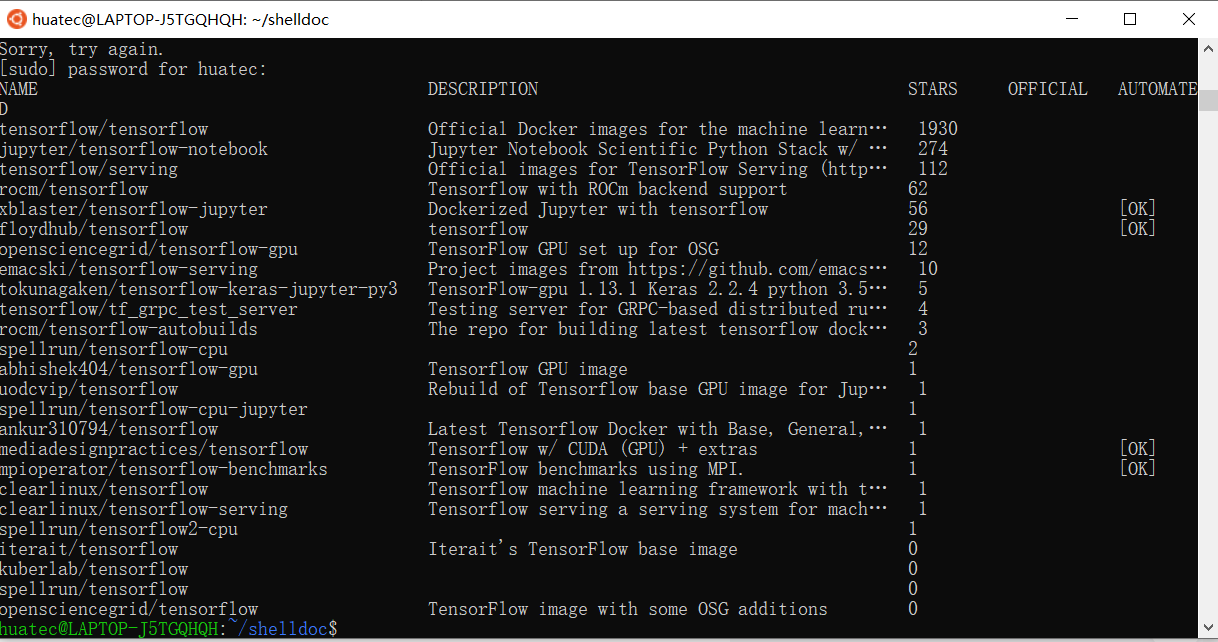Click the Maximize window icon
The height and width of the screenshot is (642, 1218).
[1130, 18]
